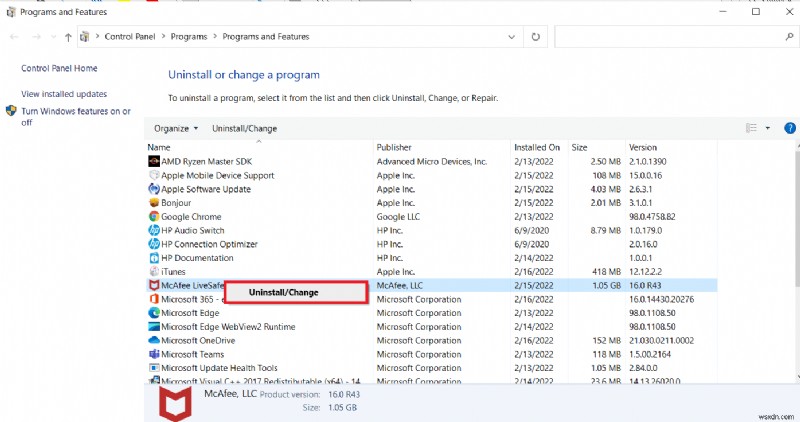The image size is (800, 422).
Task: Click the Programs breadcrumb
Action: [x=189, y=37]
